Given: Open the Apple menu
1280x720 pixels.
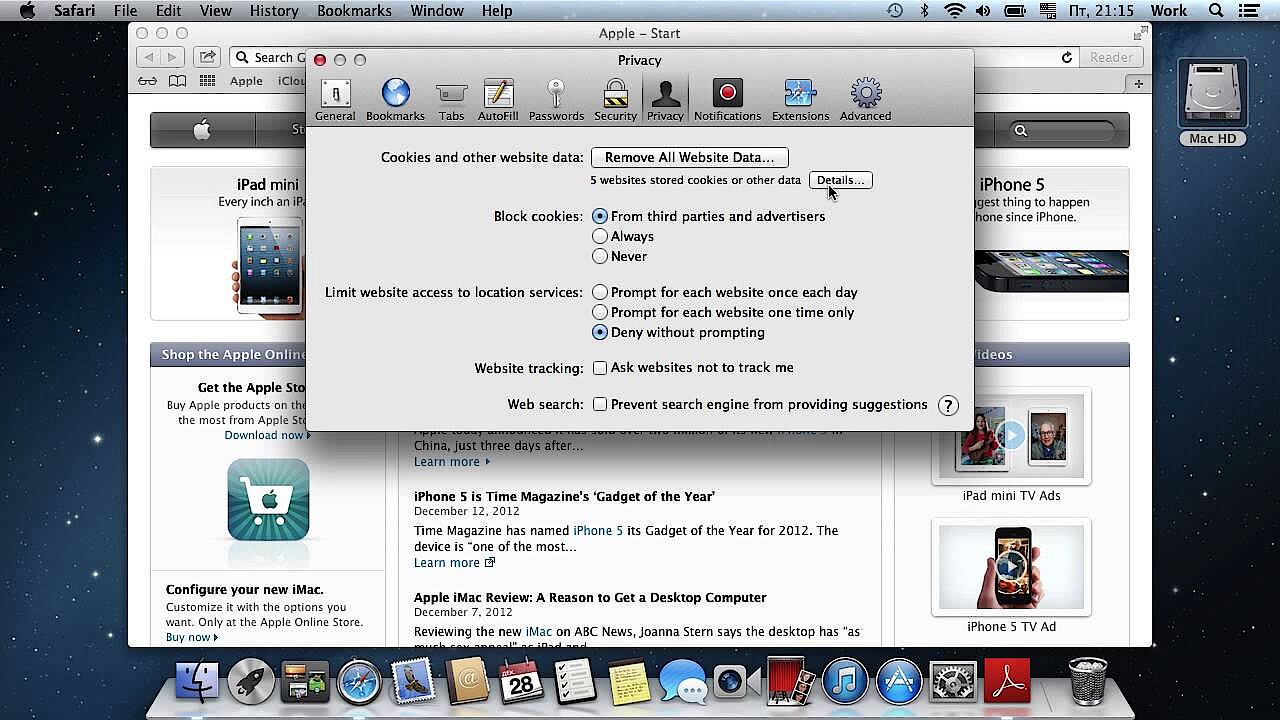Looking at the screenshot, I should point(27,11).
